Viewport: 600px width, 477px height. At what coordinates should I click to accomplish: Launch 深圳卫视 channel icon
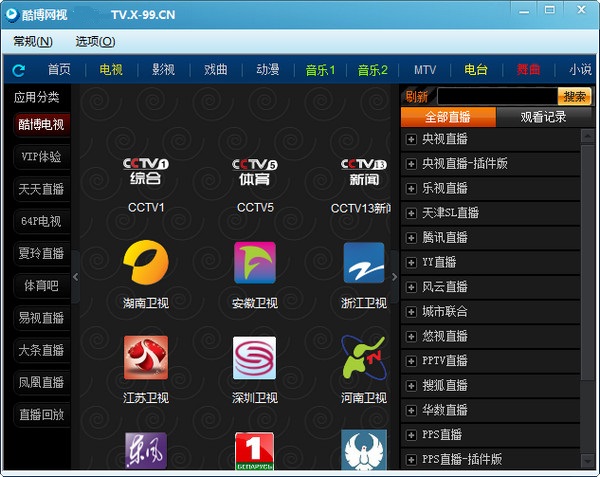[x=255, y=357]
